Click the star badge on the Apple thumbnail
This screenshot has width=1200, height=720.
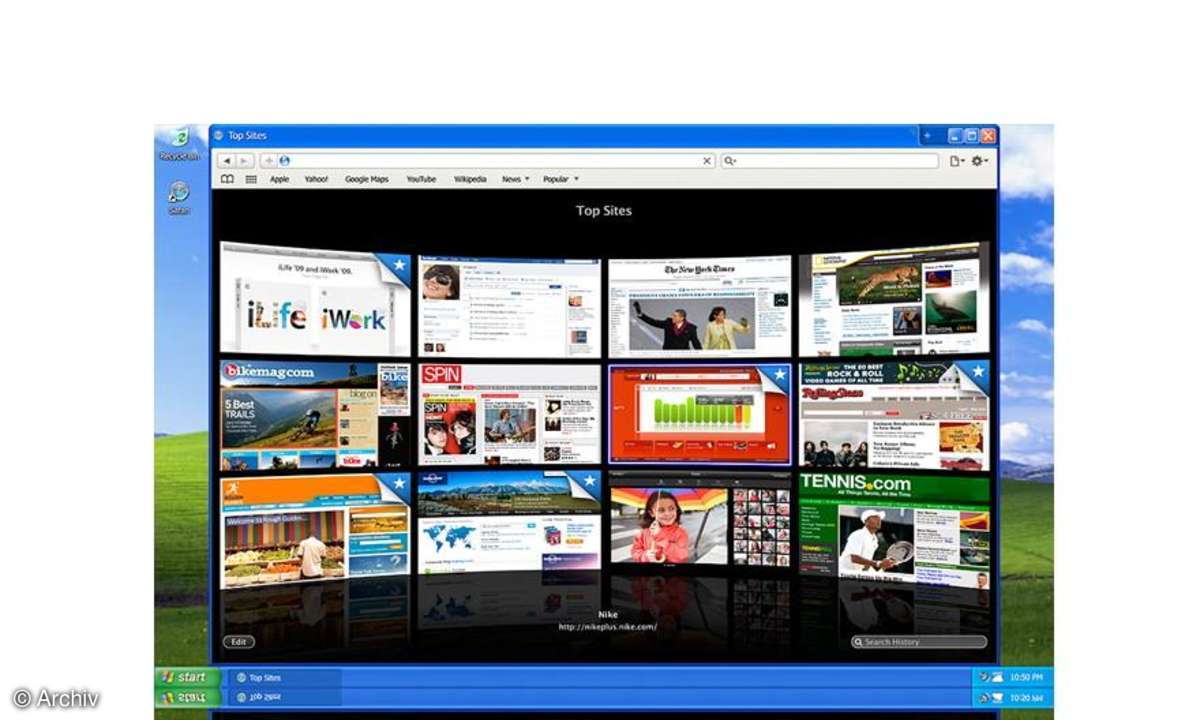(398, 266)
